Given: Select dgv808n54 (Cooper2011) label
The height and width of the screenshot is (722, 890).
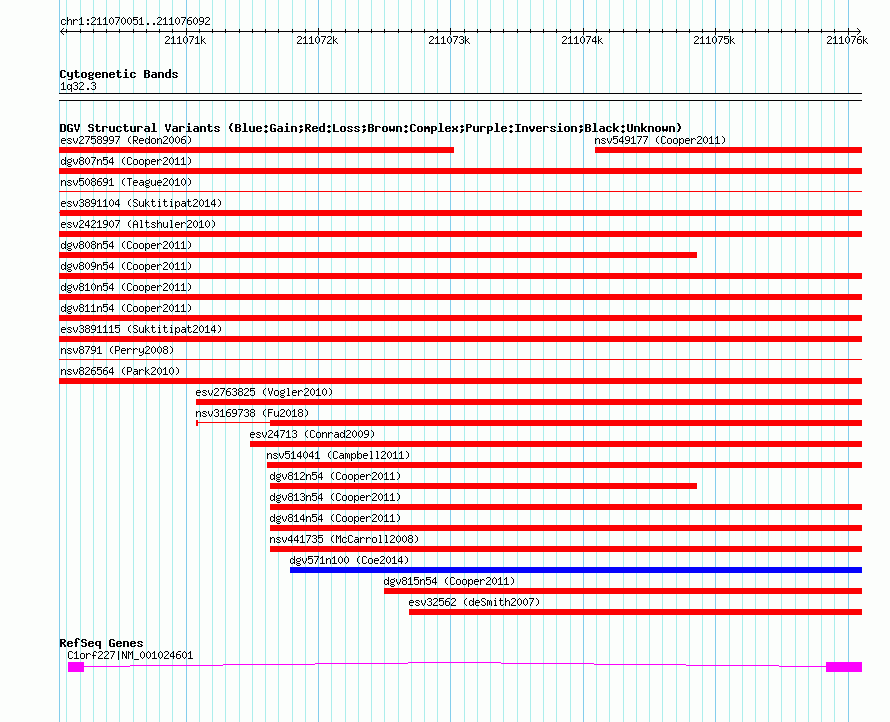Looking at the screenshot, I should (x=126, y=245).
